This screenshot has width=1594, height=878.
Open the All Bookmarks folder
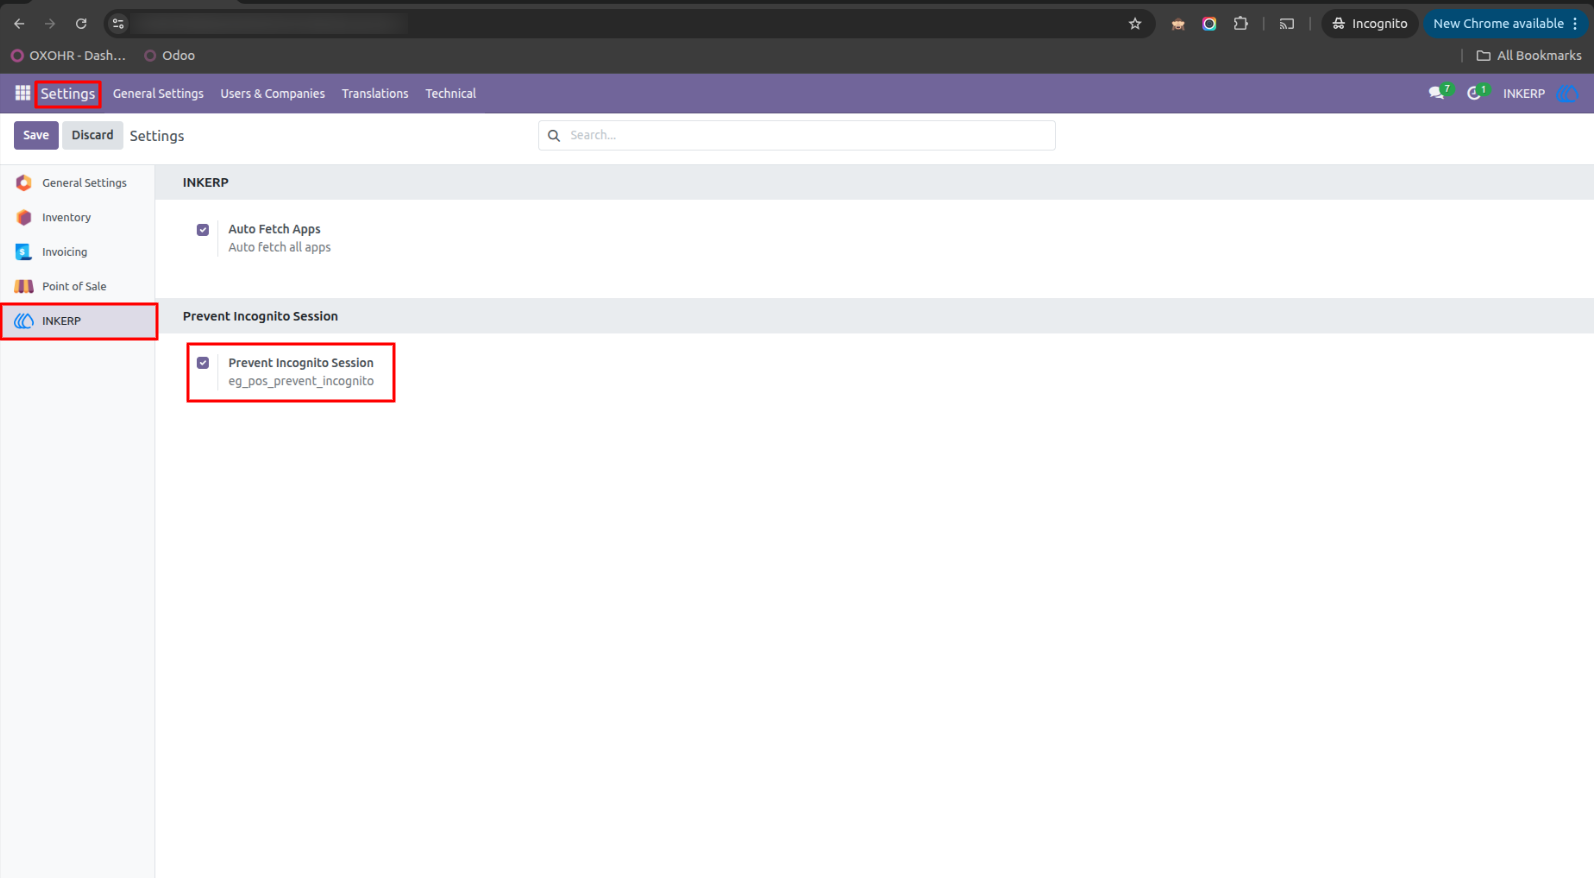(1529, 55)
